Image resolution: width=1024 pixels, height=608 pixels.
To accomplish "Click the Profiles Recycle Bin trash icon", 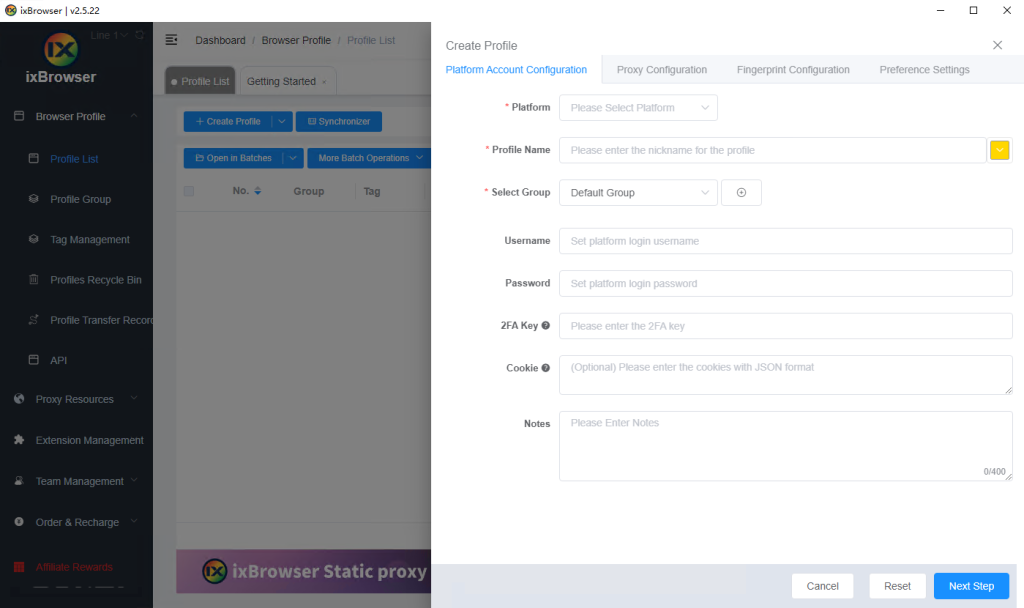I will pyautogui.click(x=34, y=280).
